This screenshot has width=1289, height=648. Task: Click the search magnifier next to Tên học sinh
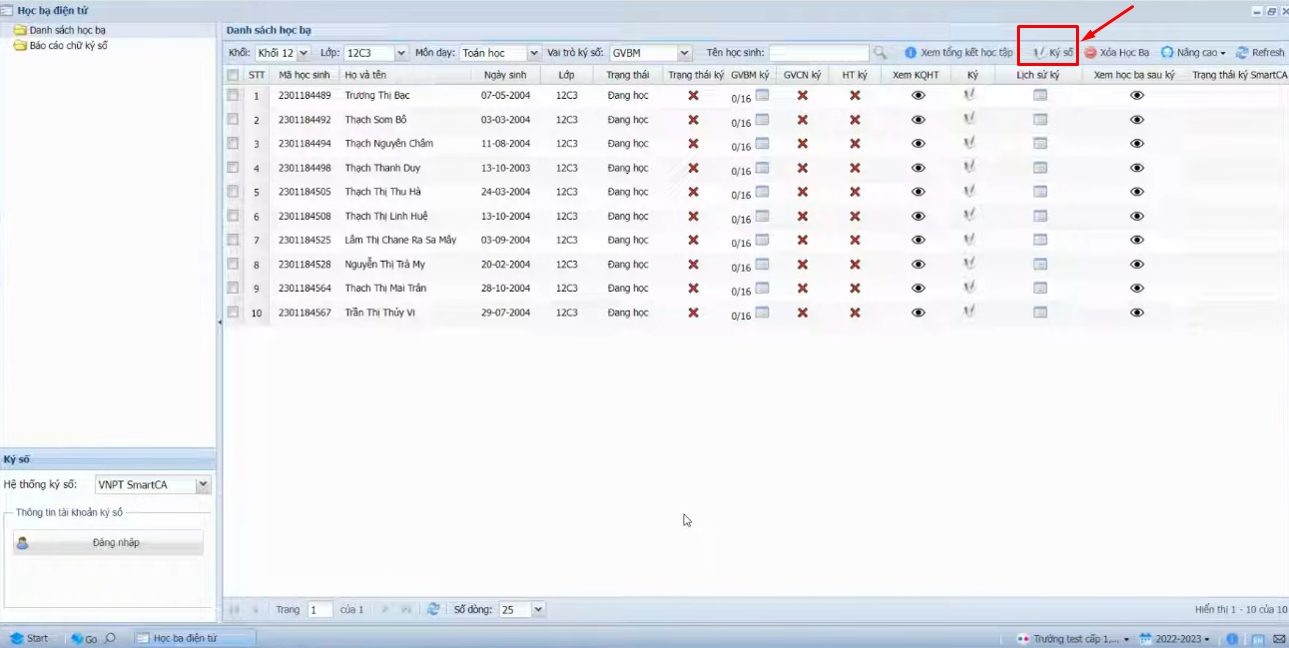click(880, 52)
